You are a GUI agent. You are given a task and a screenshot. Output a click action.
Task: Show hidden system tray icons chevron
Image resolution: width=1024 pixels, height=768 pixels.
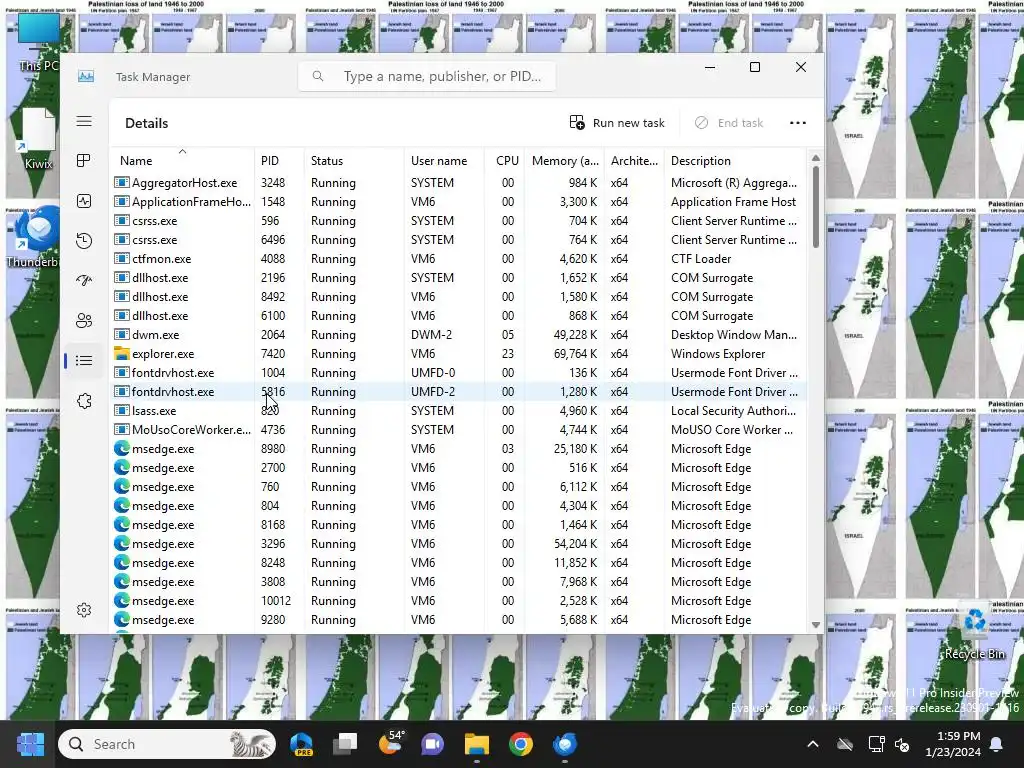pyautogui.click(x=812, y=744)
